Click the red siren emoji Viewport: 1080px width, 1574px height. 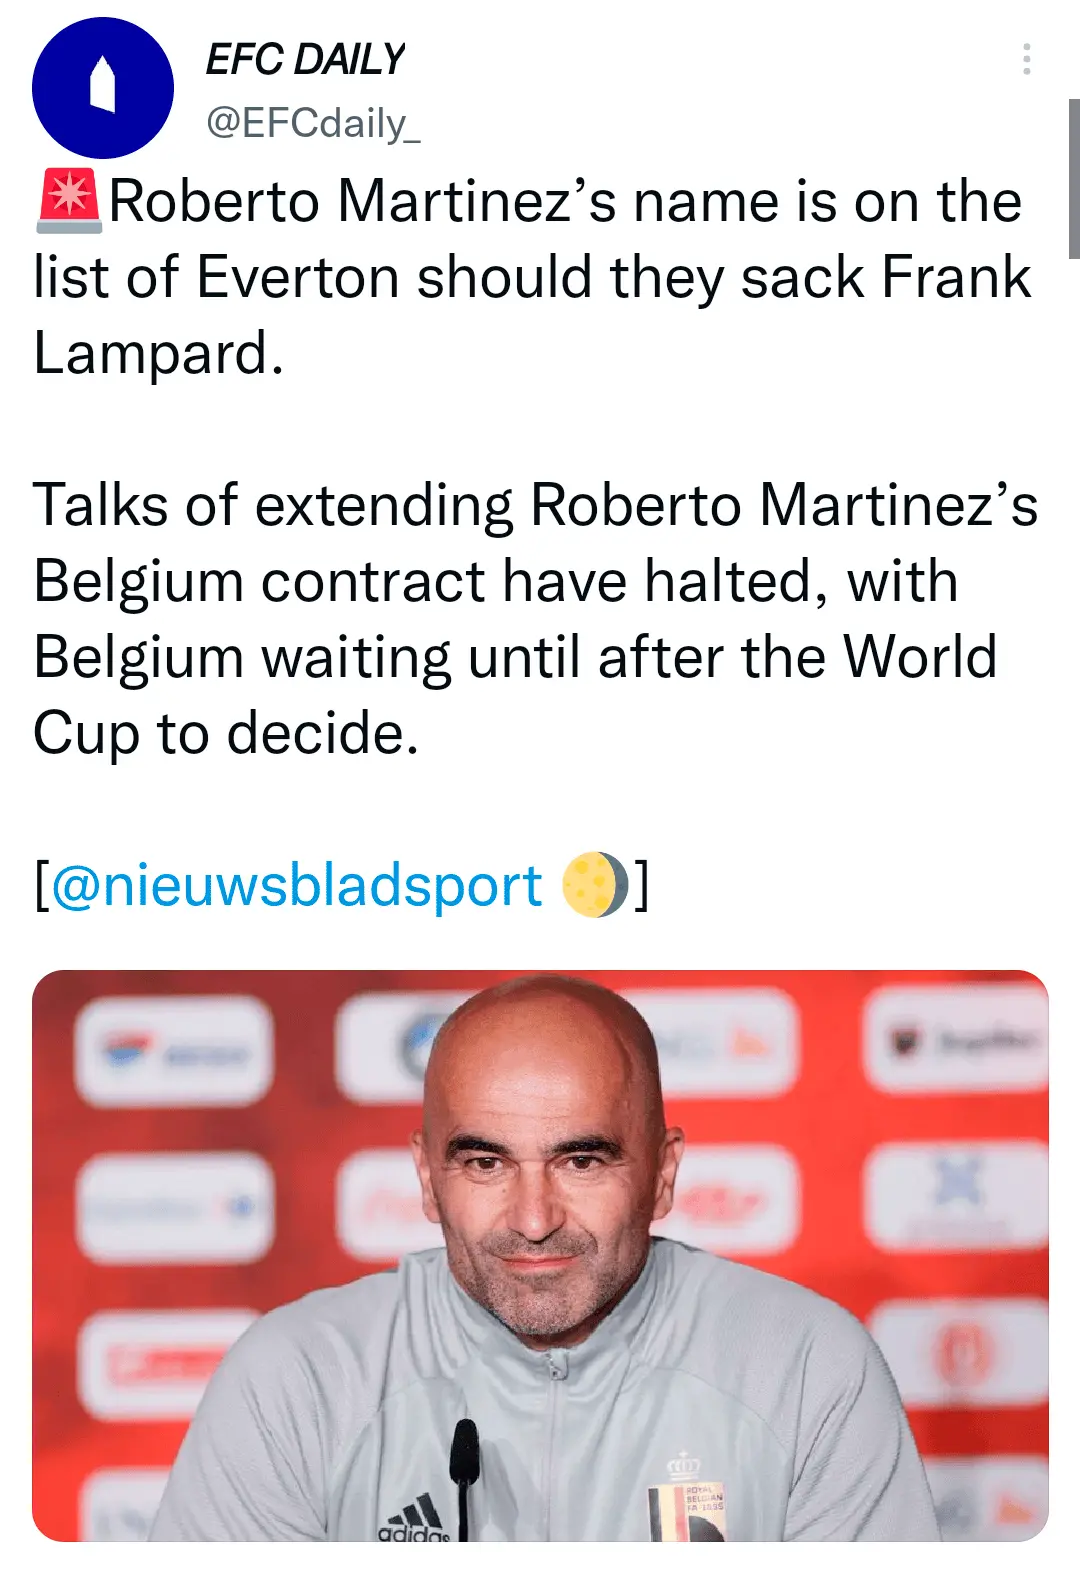[x=69, y=201]
